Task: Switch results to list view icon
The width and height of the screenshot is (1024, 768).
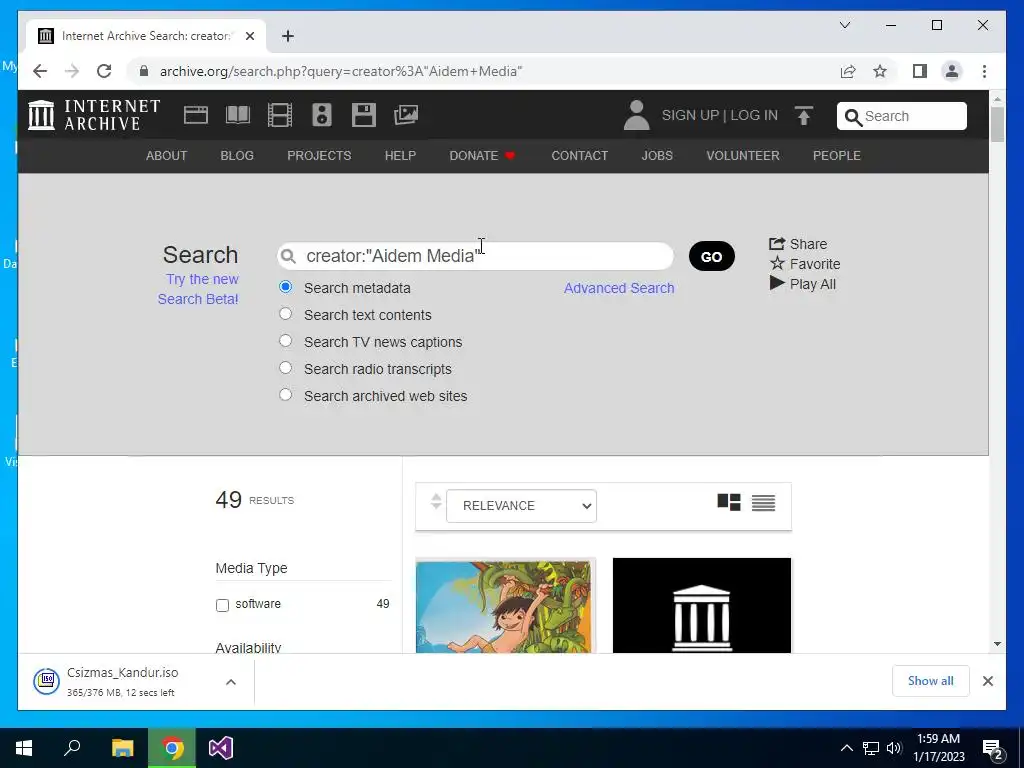Action: [763, 502]
